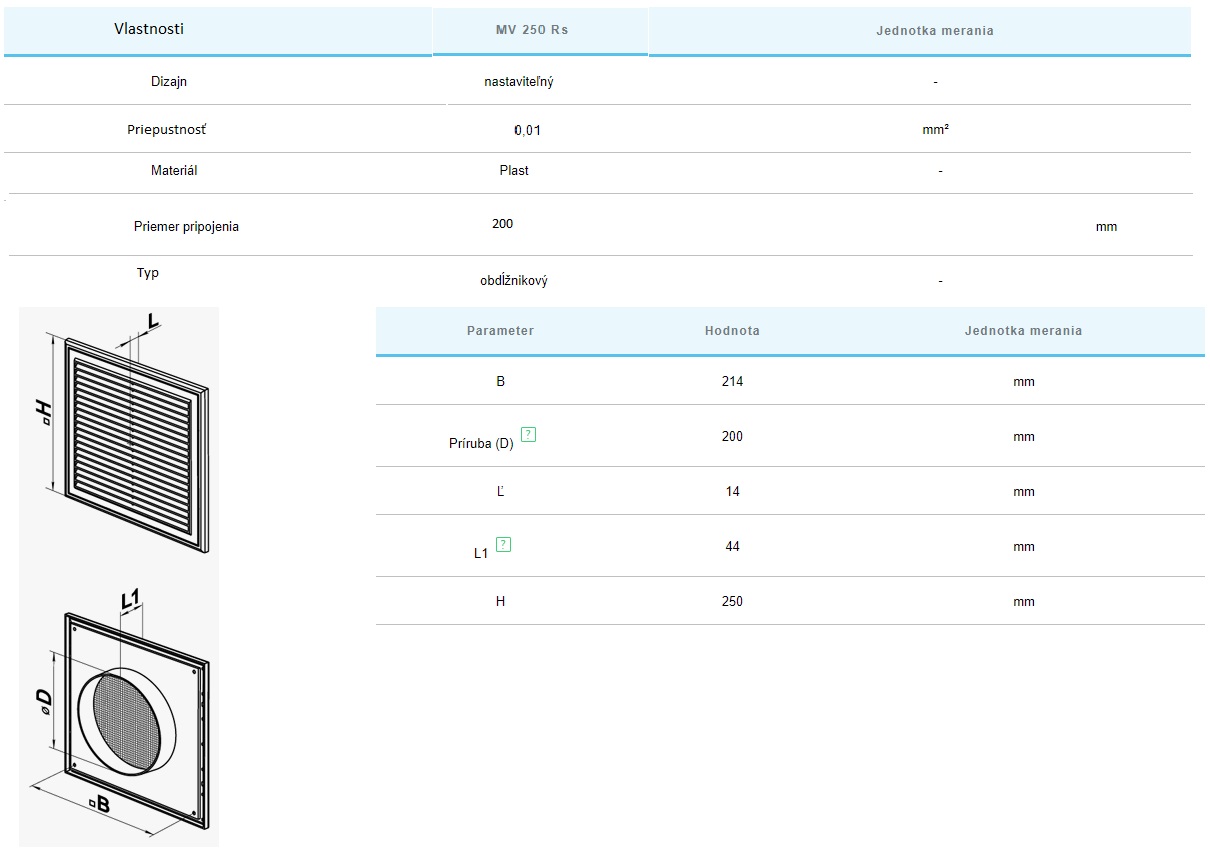The width and height of the screenshot is (1210, 864).
Task: Click the L1 parameter label
Action: [481, 552]
